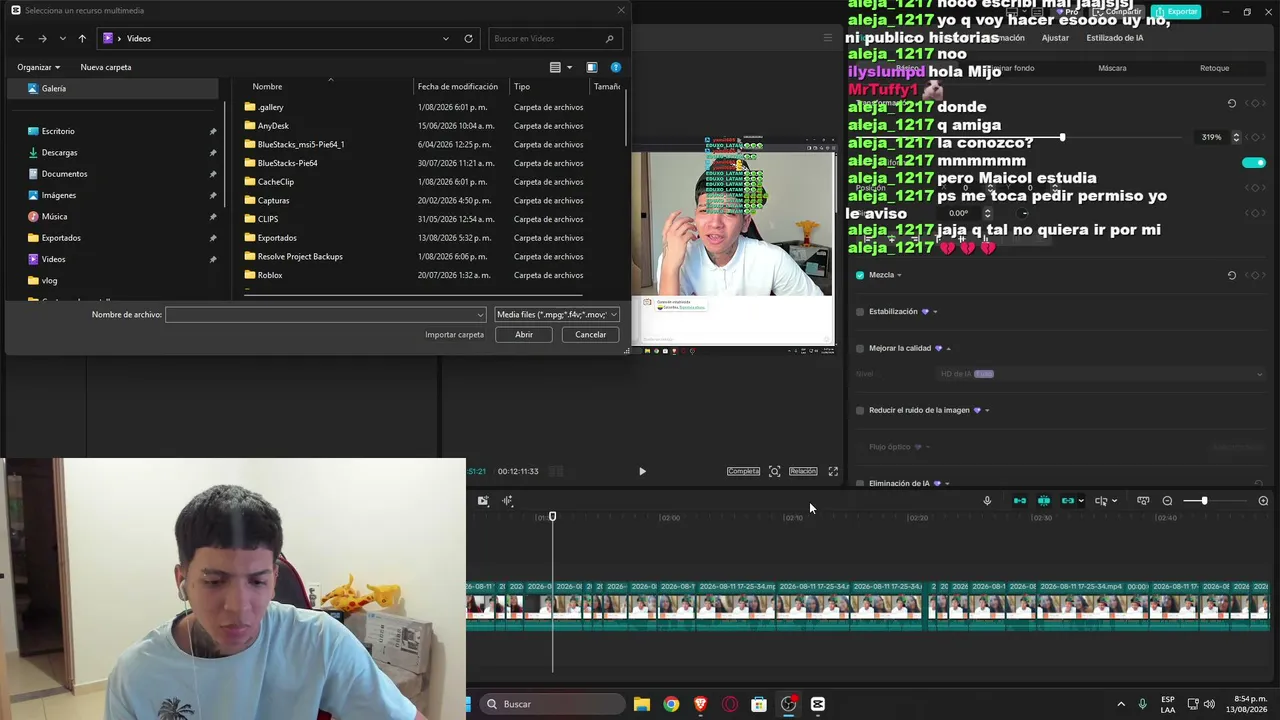Click the Abrir button
This screenshot has width=1280, height=720.
524,334
